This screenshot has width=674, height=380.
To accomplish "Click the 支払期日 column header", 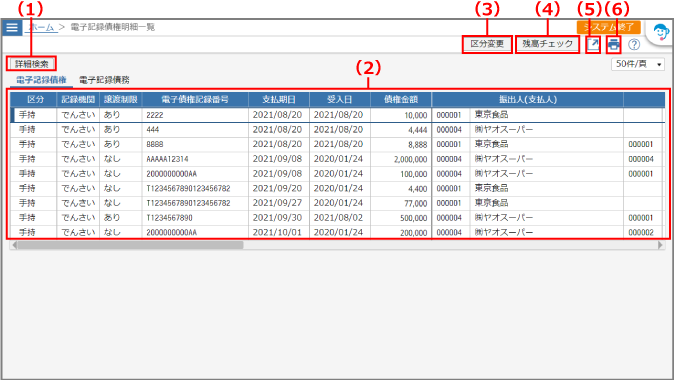I will click(279, 99).
